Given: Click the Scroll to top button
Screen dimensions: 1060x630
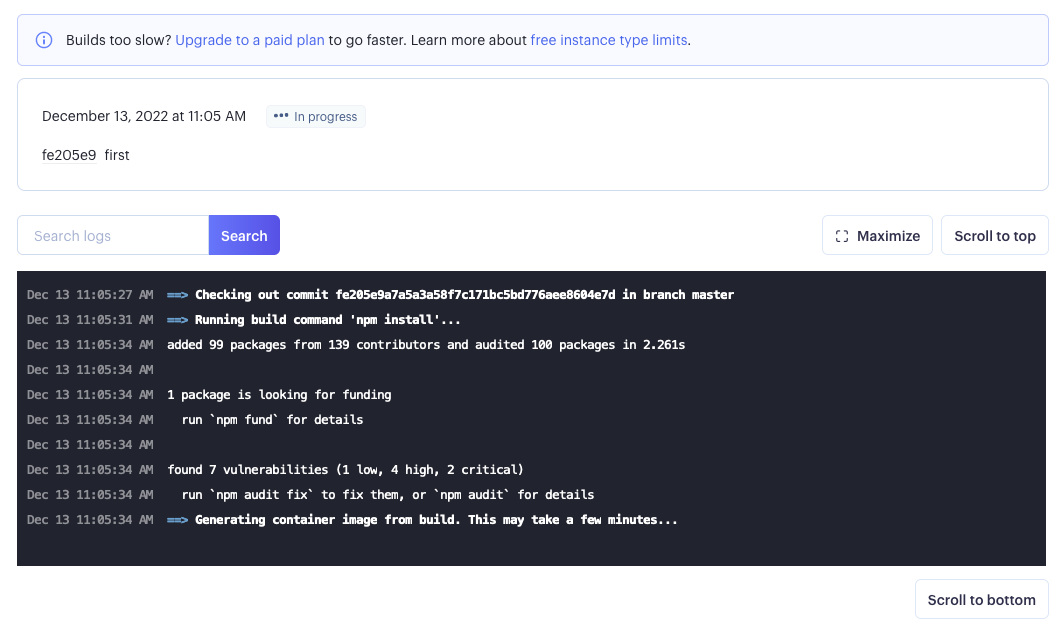Looking at the screenshot, I should 994,236.
